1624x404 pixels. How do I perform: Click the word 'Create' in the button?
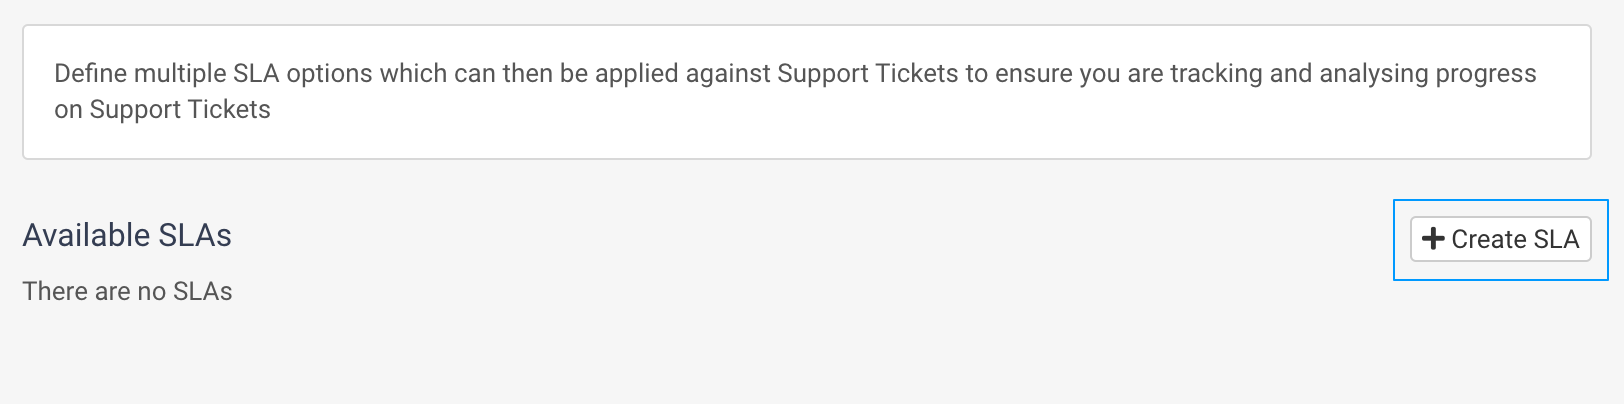point(1488,240)
